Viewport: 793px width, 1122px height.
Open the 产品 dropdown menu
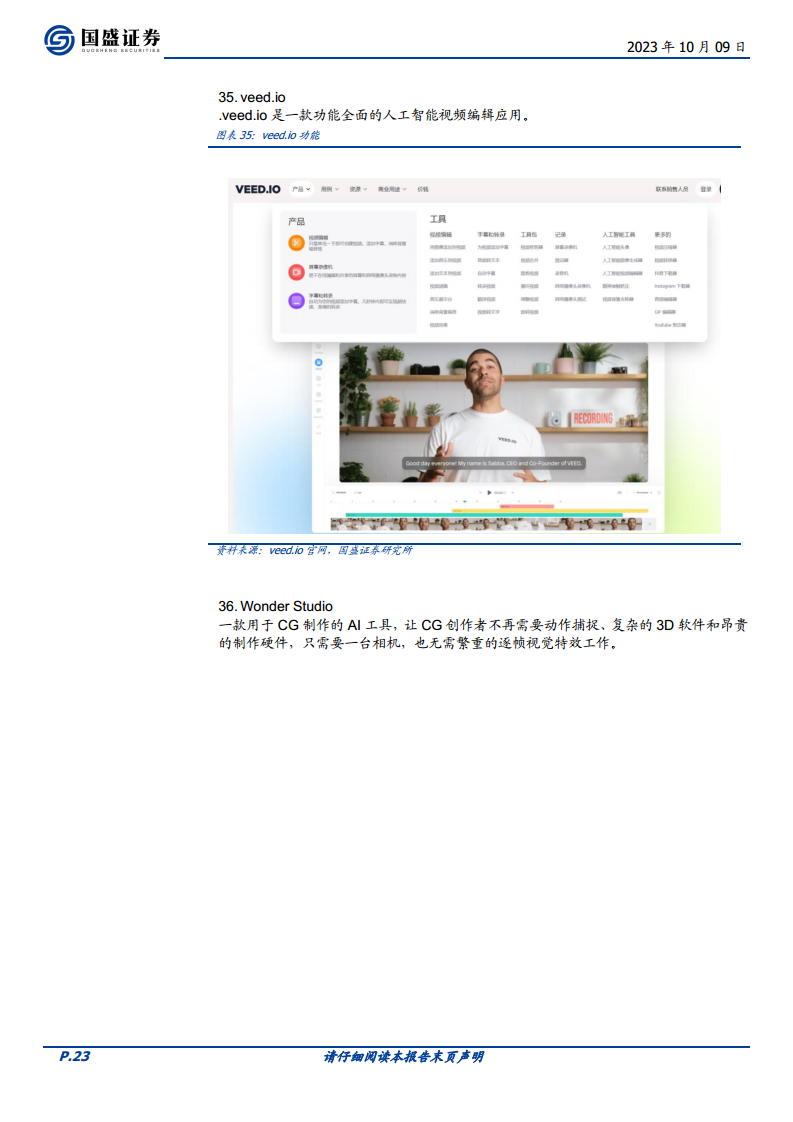(301, 190)
